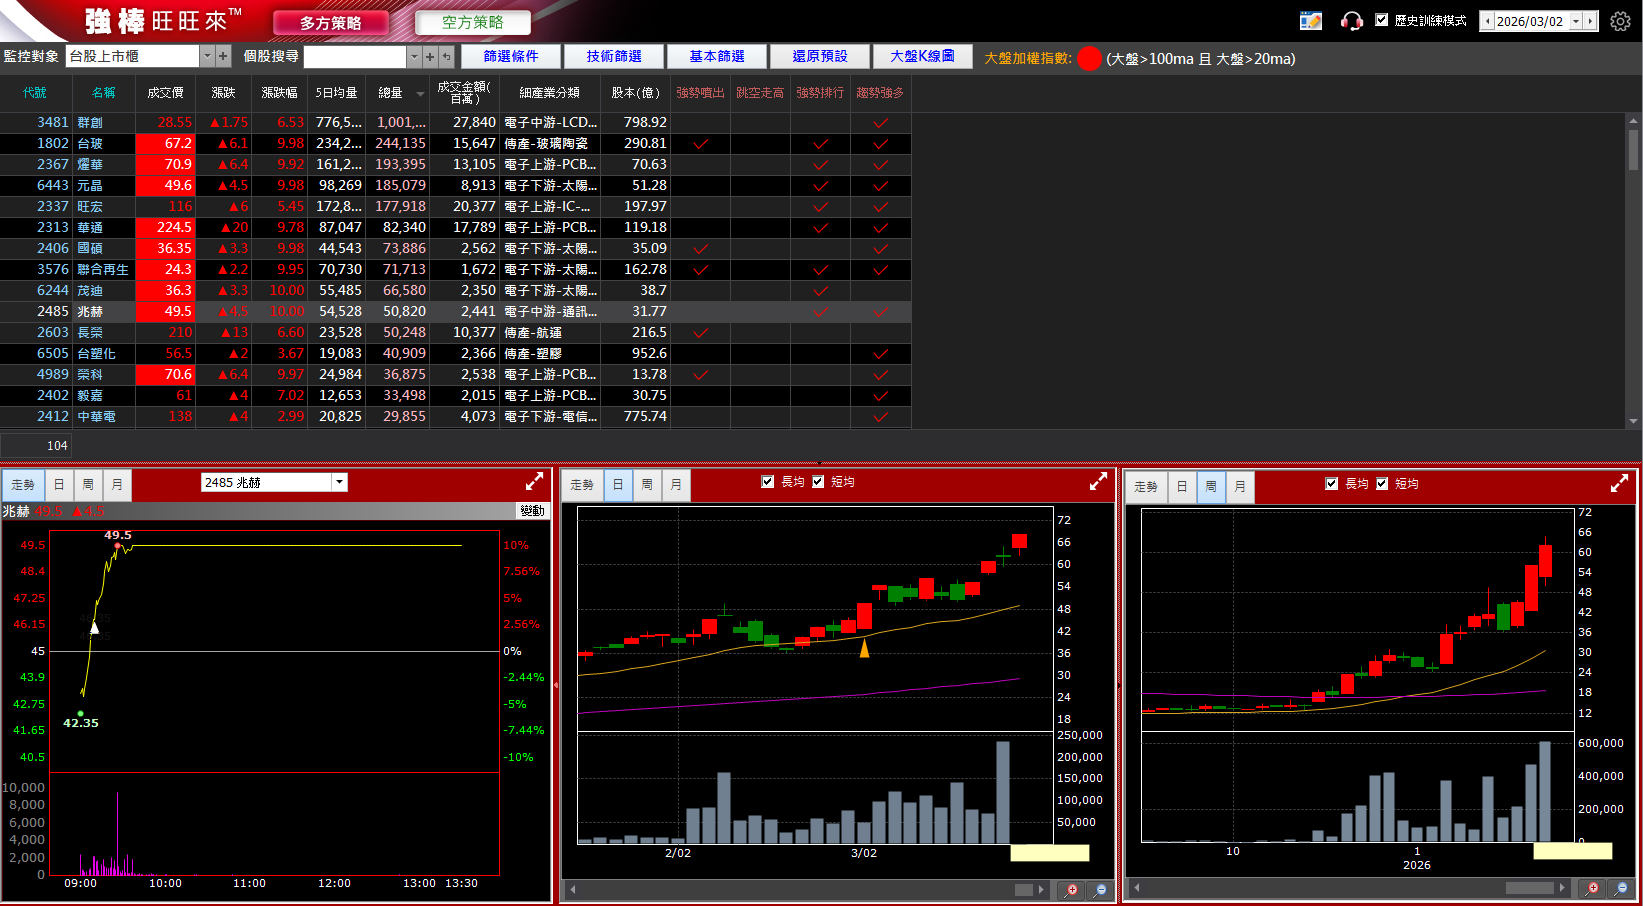The image size is (1643, 906).
Task: Open the layout edit icon with pencil
Action: coord(1311,21)
